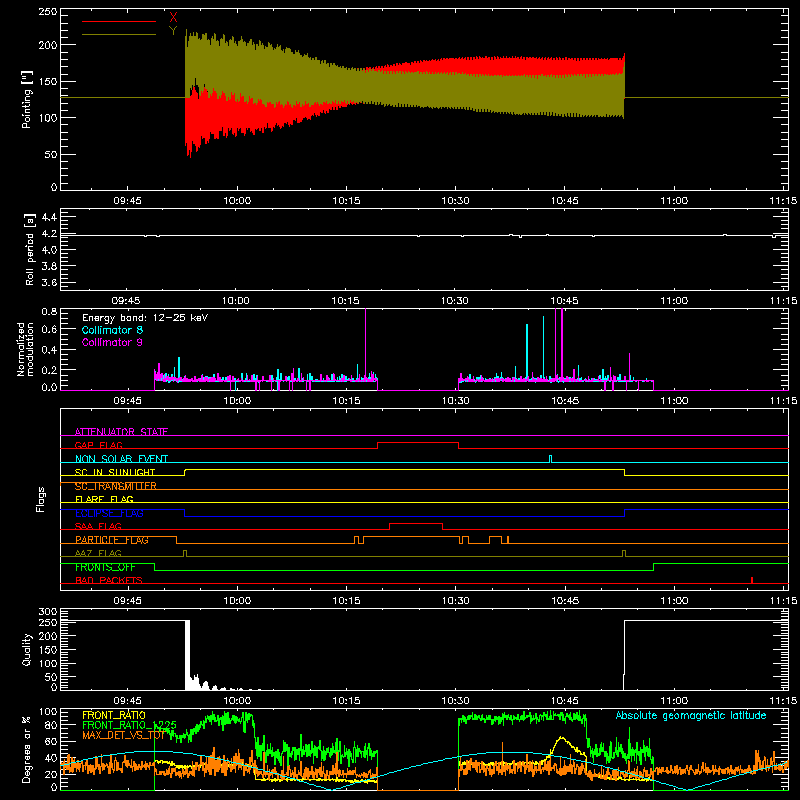Click the 0.8 tick on modulation axis

[x=49, y=311]
